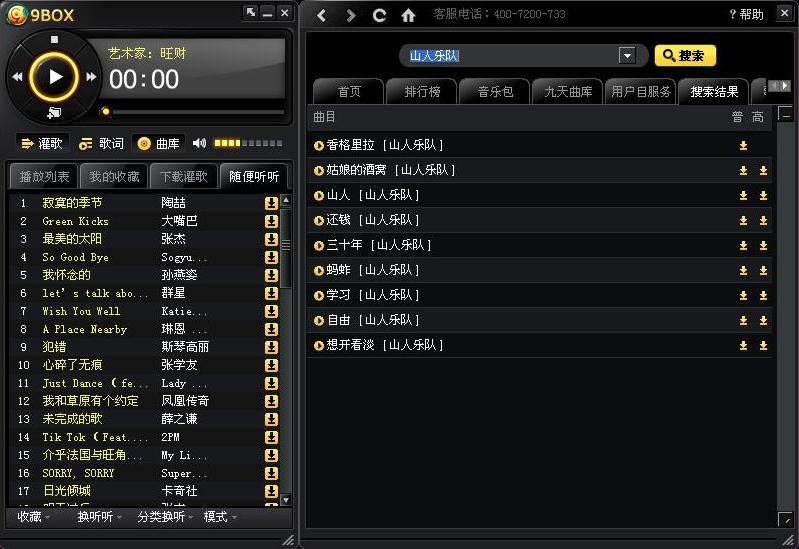The image size is (799, 549).
Task: Click the icon below the play button
Action: tap(54, 113)
